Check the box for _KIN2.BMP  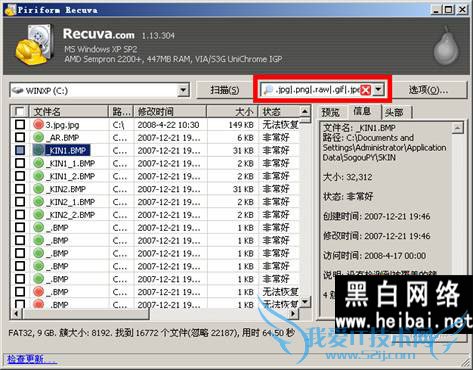pyautogui.click(x=20, y=189)
